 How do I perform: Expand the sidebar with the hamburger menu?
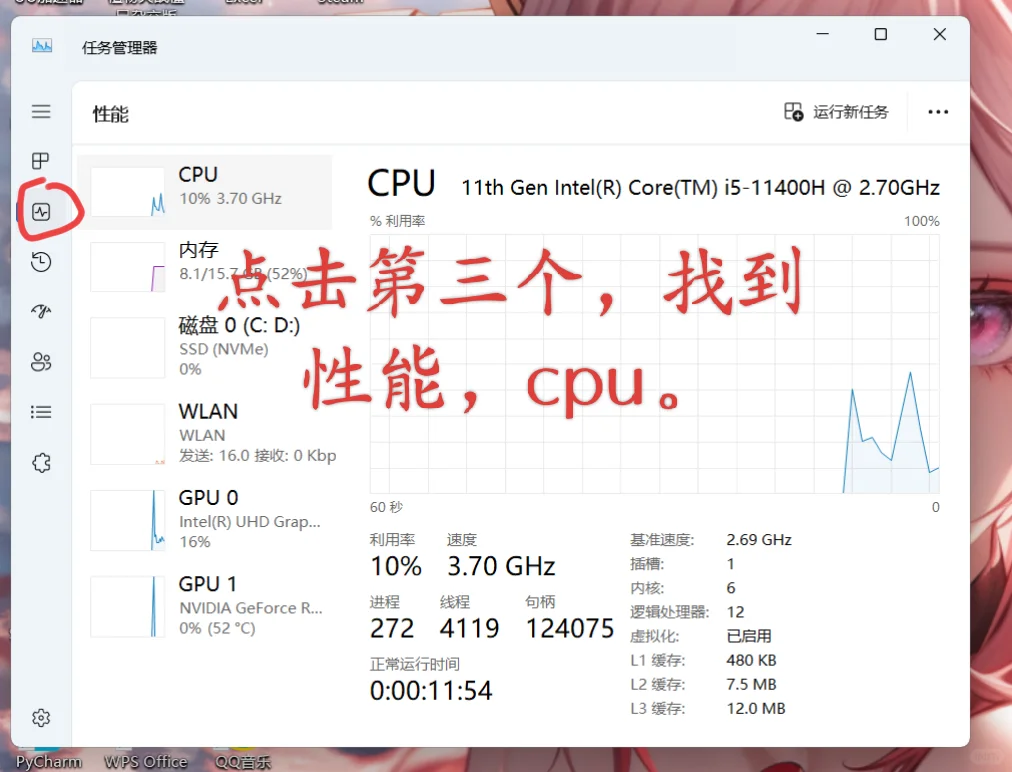point(41,111)
